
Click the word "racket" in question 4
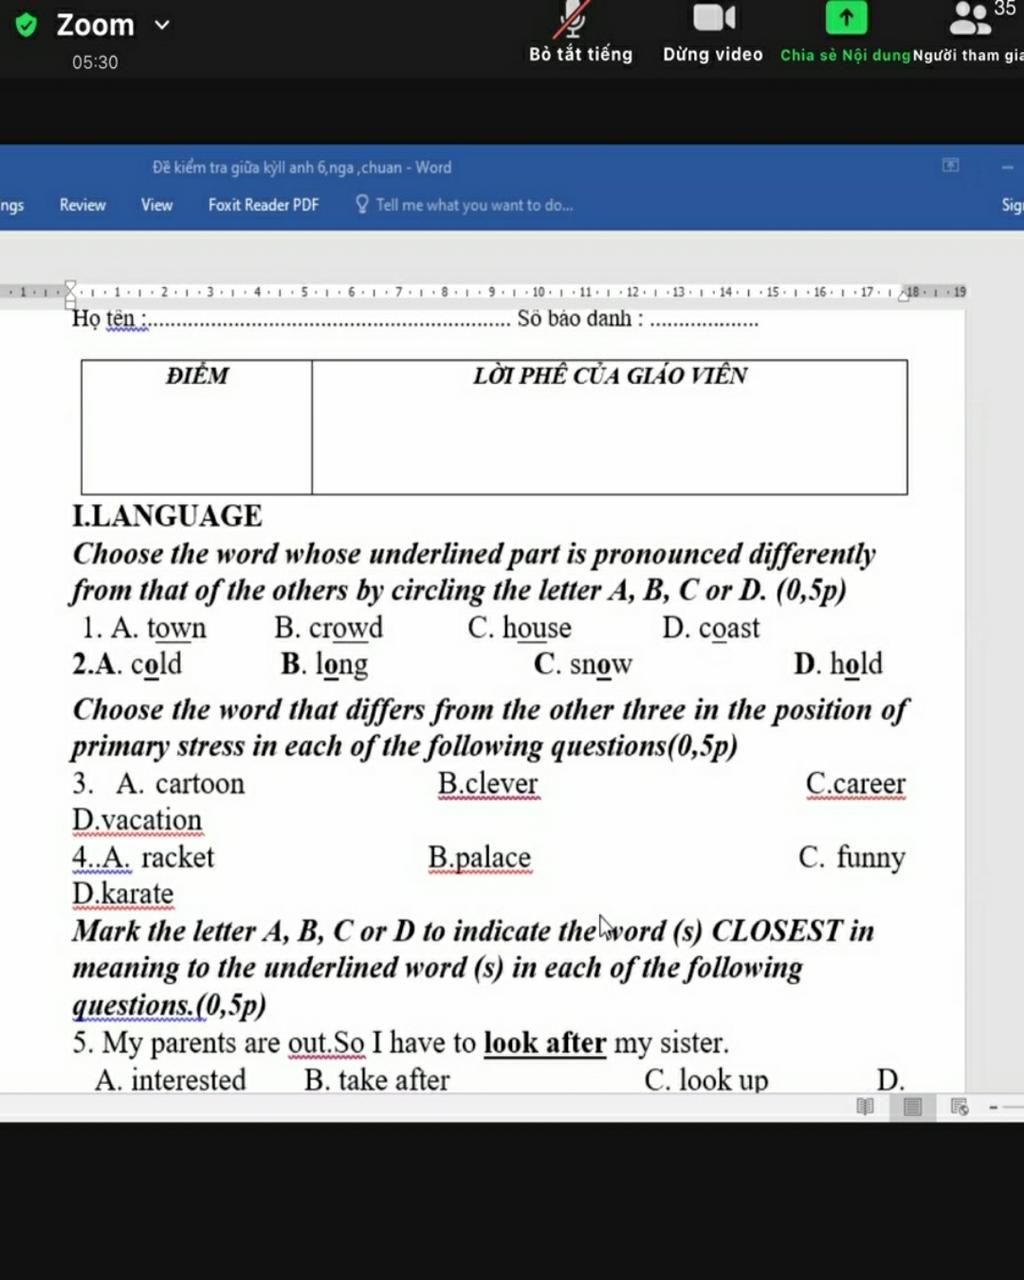(178, 858)
